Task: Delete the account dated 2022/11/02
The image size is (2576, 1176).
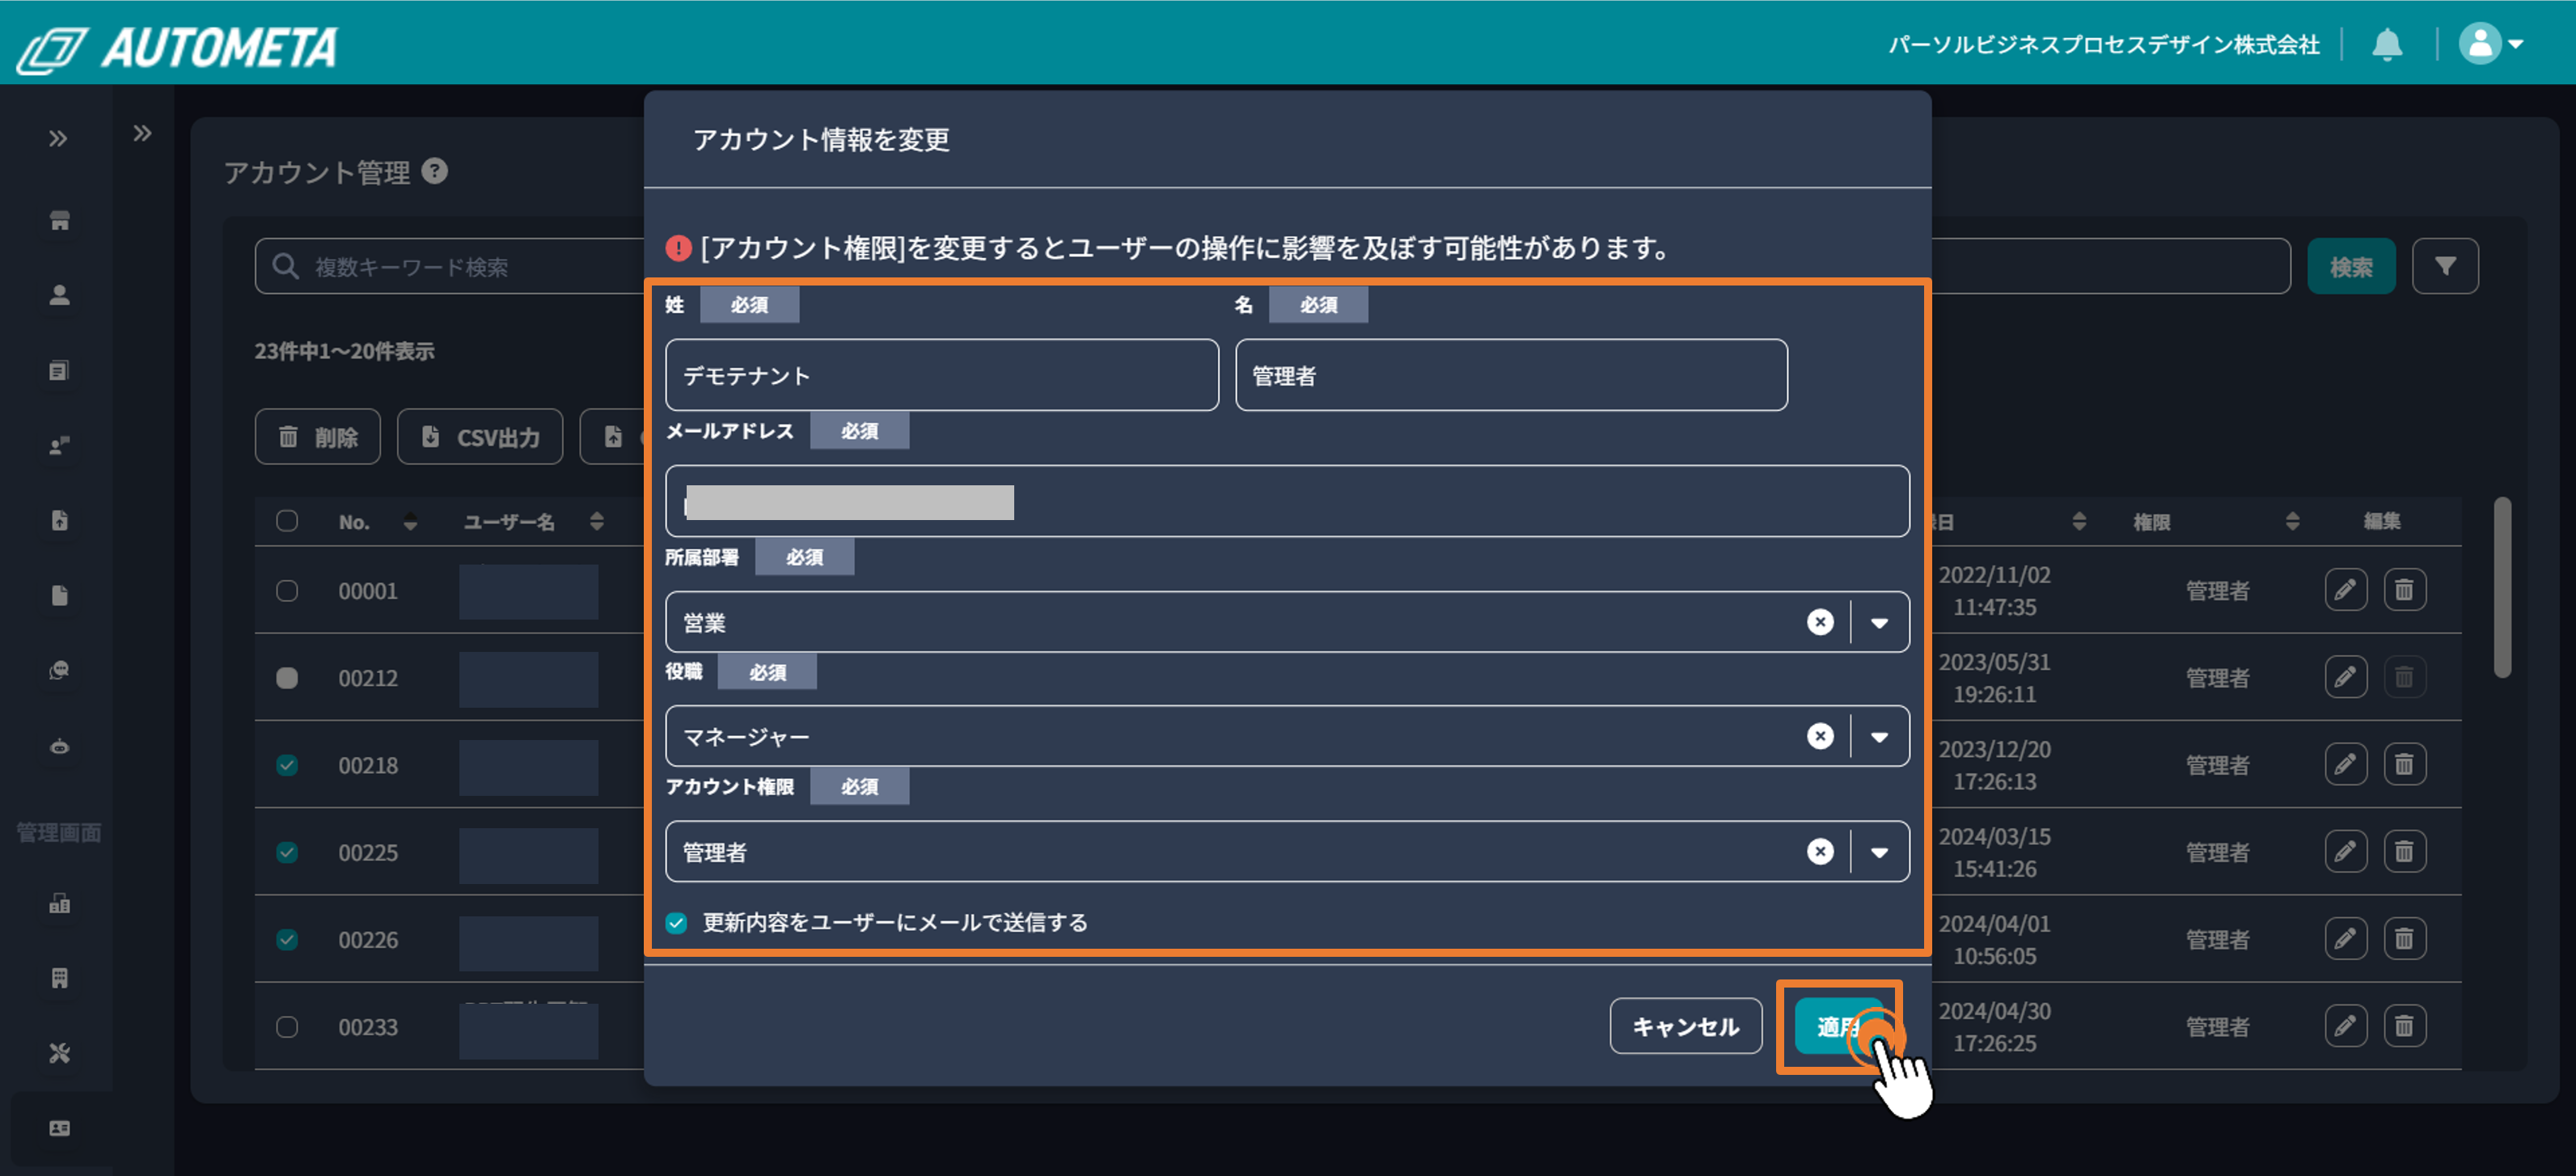Action: pyautogui.click(x=2404, y=590)
